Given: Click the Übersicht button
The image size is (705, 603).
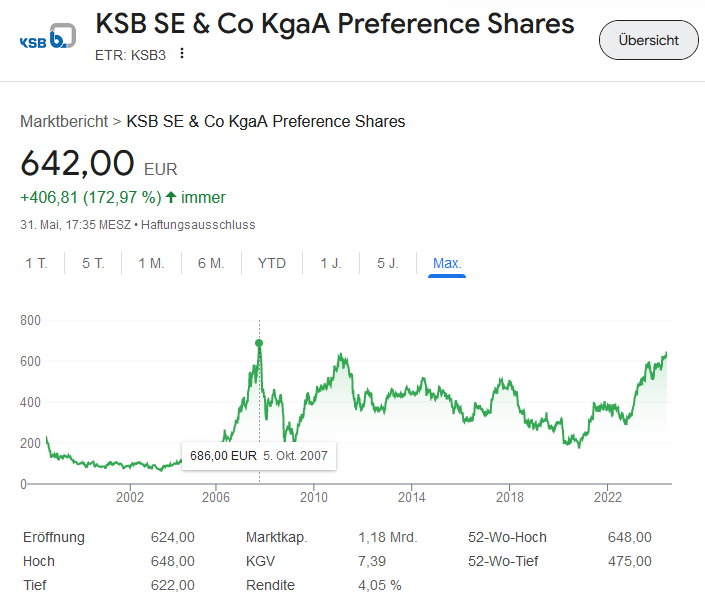Looking at the screenshot, I should pos(648,40).
